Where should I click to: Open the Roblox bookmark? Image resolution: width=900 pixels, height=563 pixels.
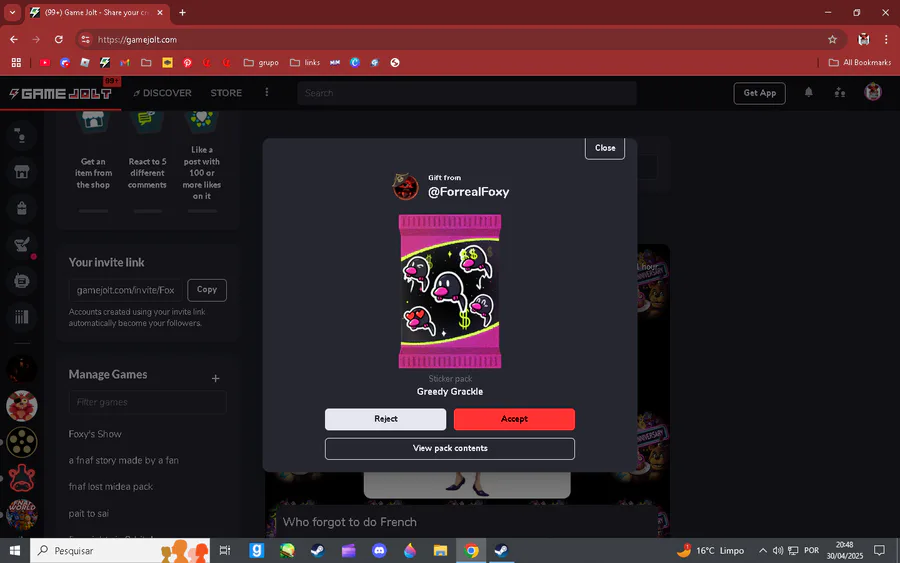(85, 63)
